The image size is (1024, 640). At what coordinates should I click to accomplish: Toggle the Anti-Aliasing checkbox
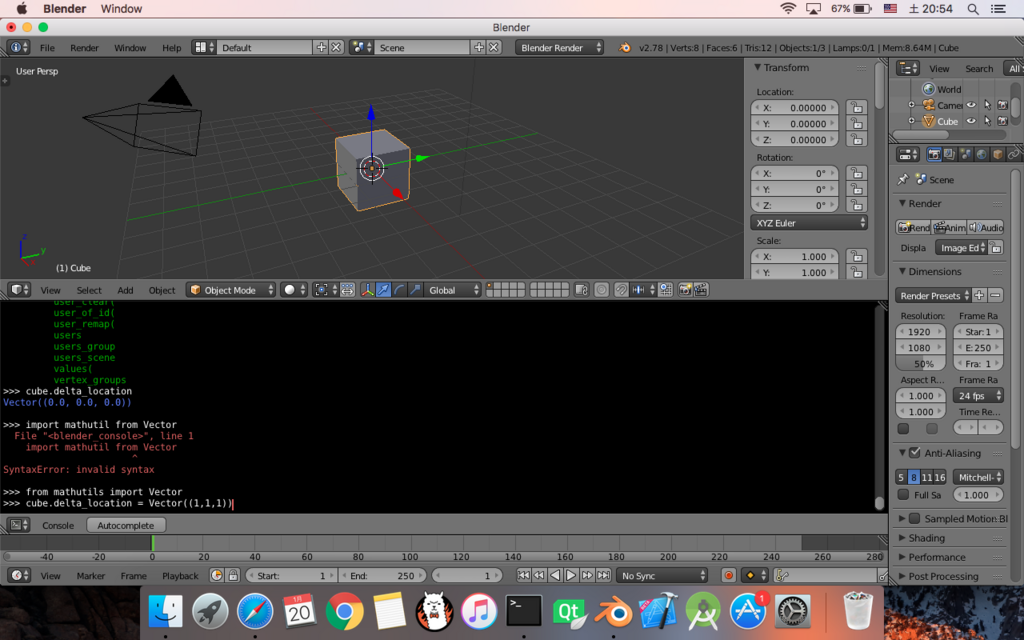click(x=915, y=453)
